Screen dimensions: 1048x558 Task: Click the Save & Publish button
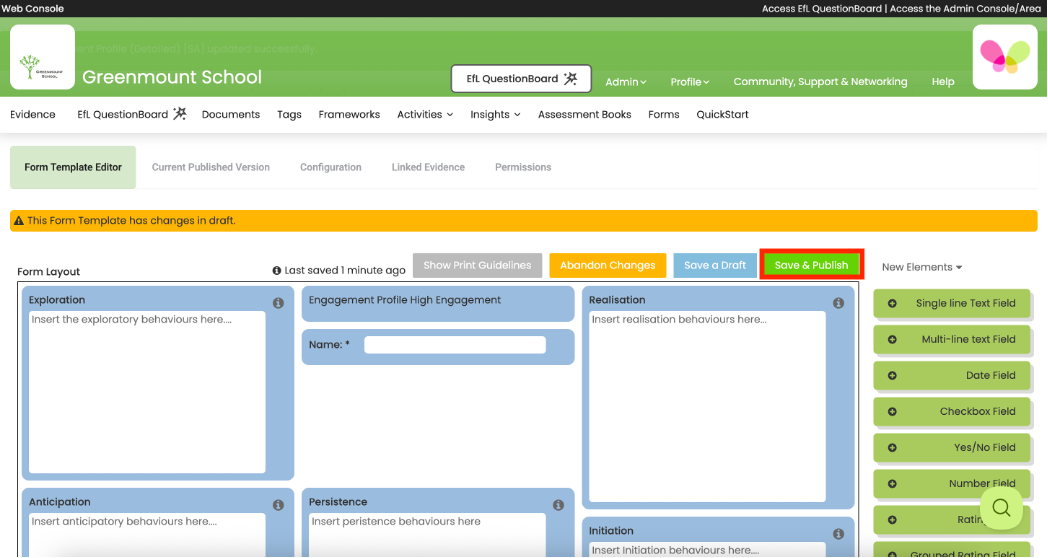coord(811,265)
